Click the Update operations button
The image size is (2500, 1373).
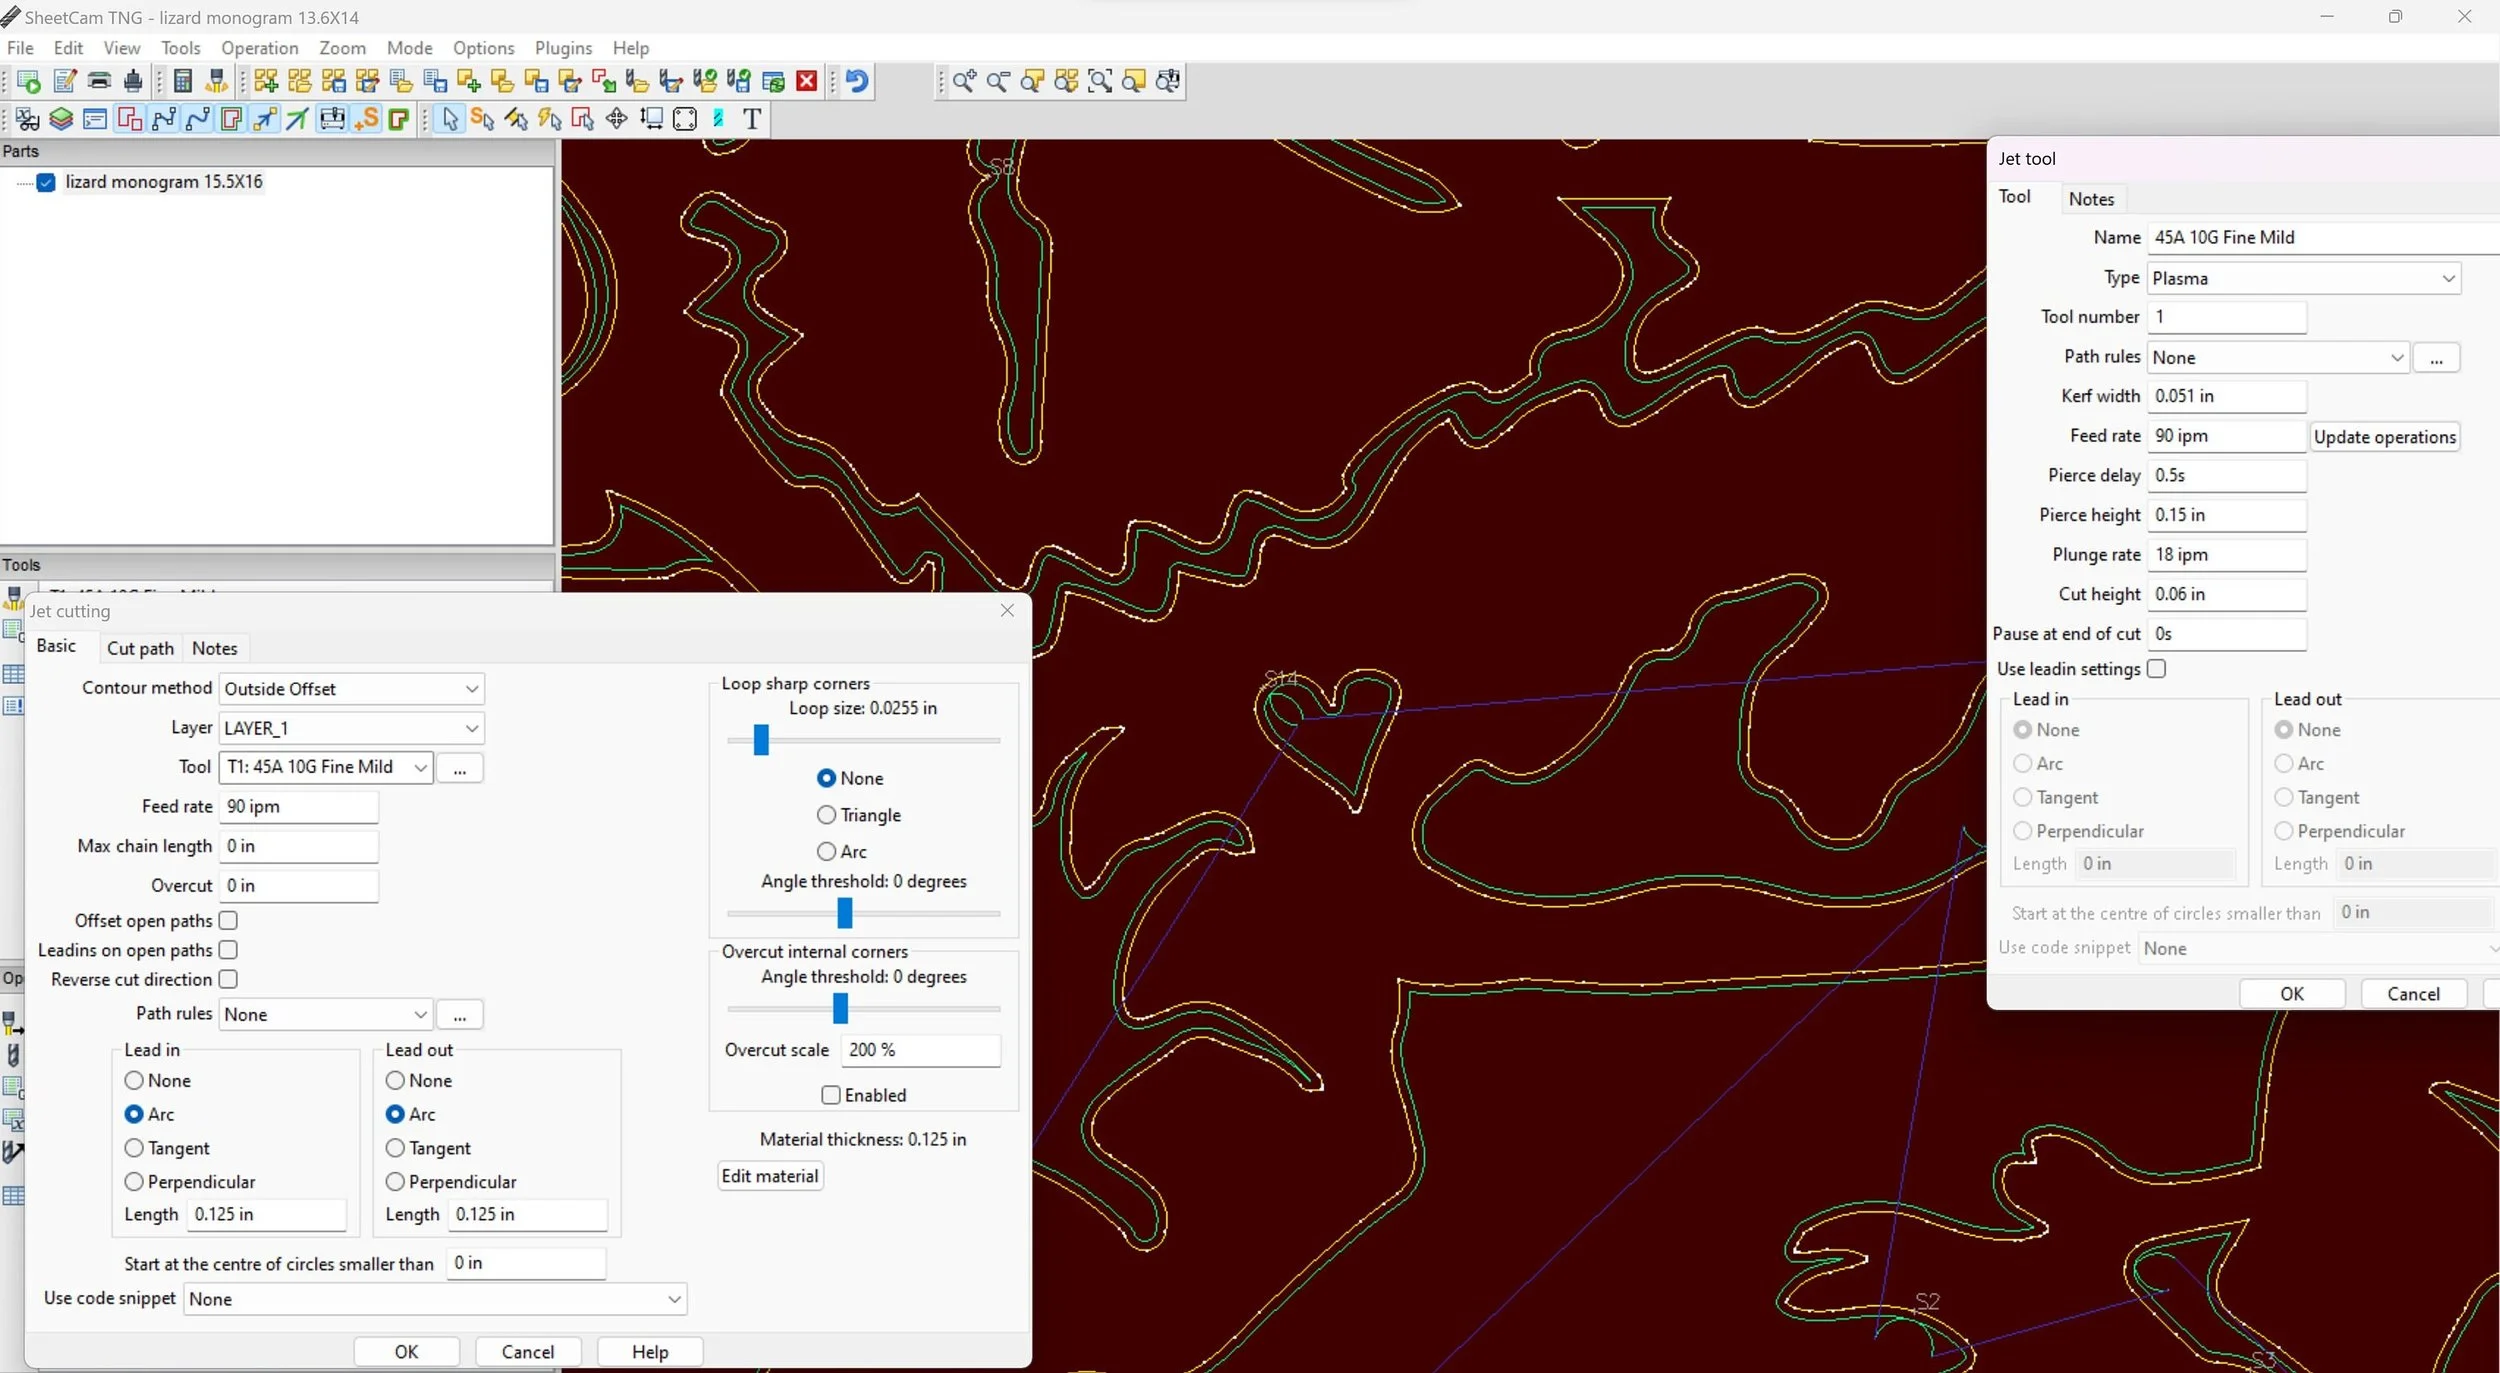coord(2384,437)
